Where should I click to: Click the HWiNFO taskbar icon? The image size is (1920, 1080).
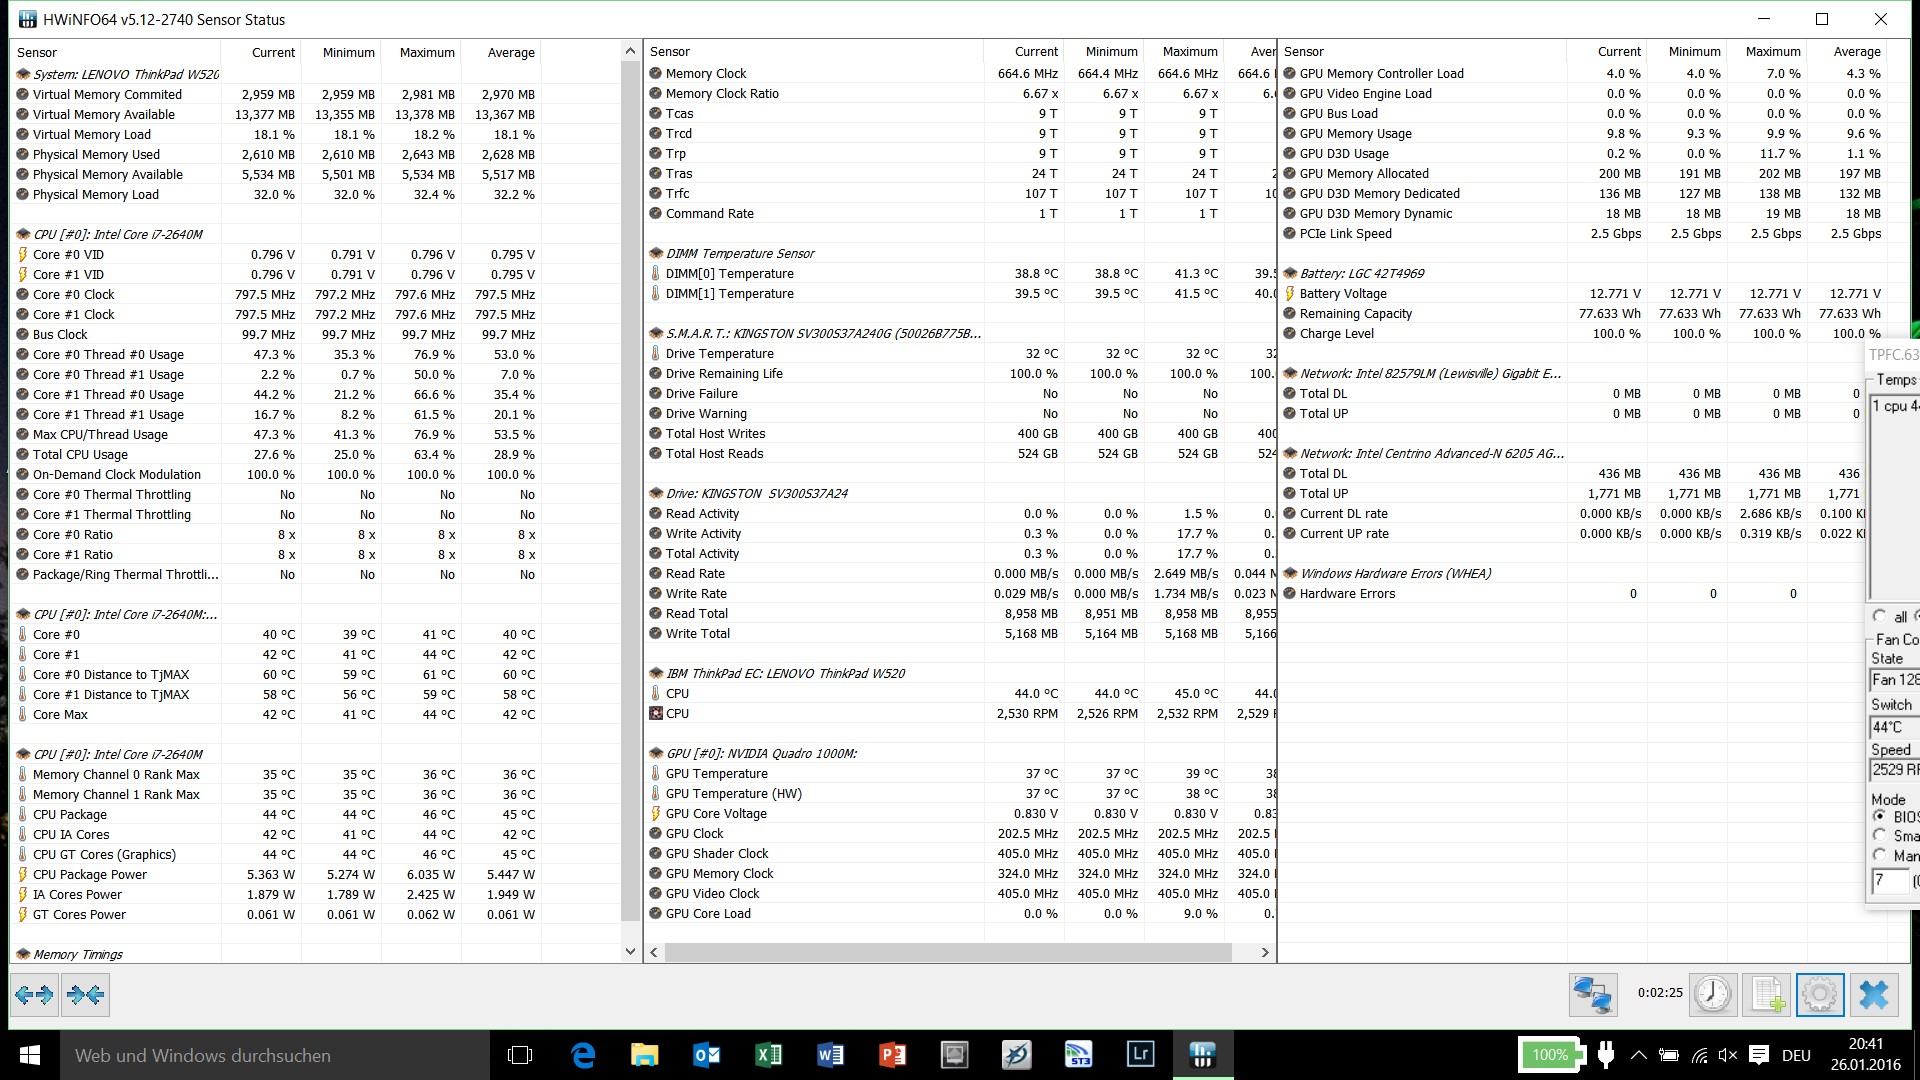pos(1202,1055)
